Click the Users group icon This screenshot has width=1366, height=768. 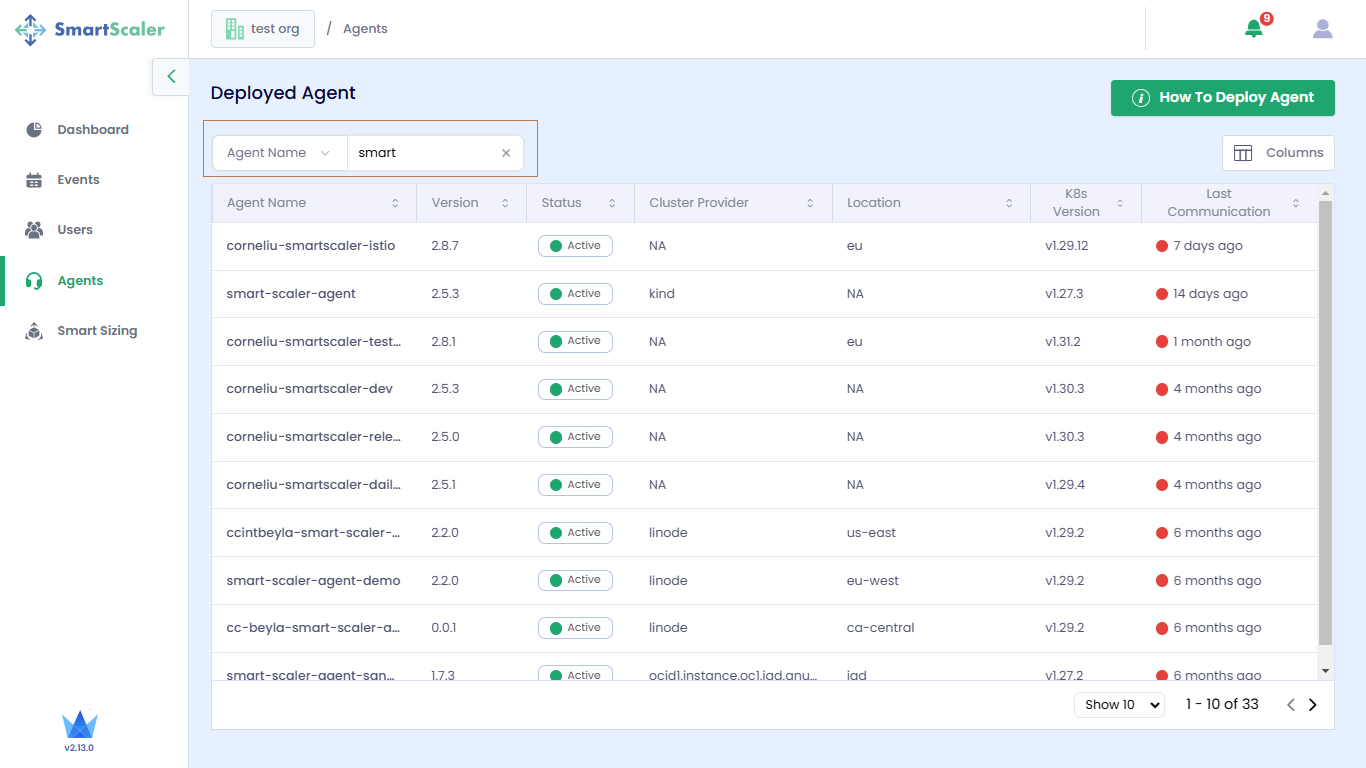(34, 230)
